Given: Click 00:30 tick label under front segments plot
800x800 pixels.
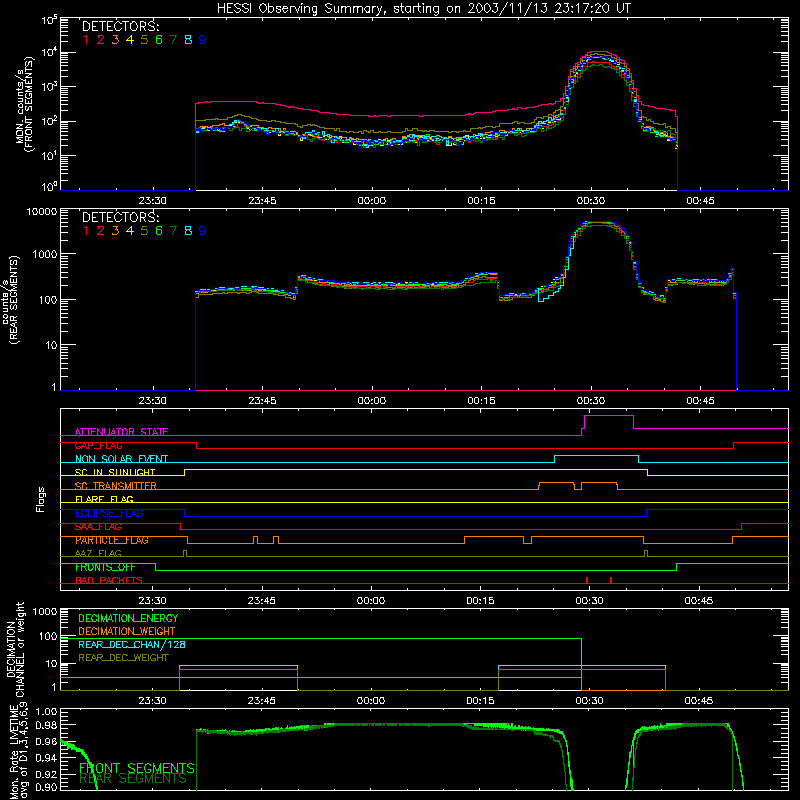Looking at the screenshot, I should [591, 201].
